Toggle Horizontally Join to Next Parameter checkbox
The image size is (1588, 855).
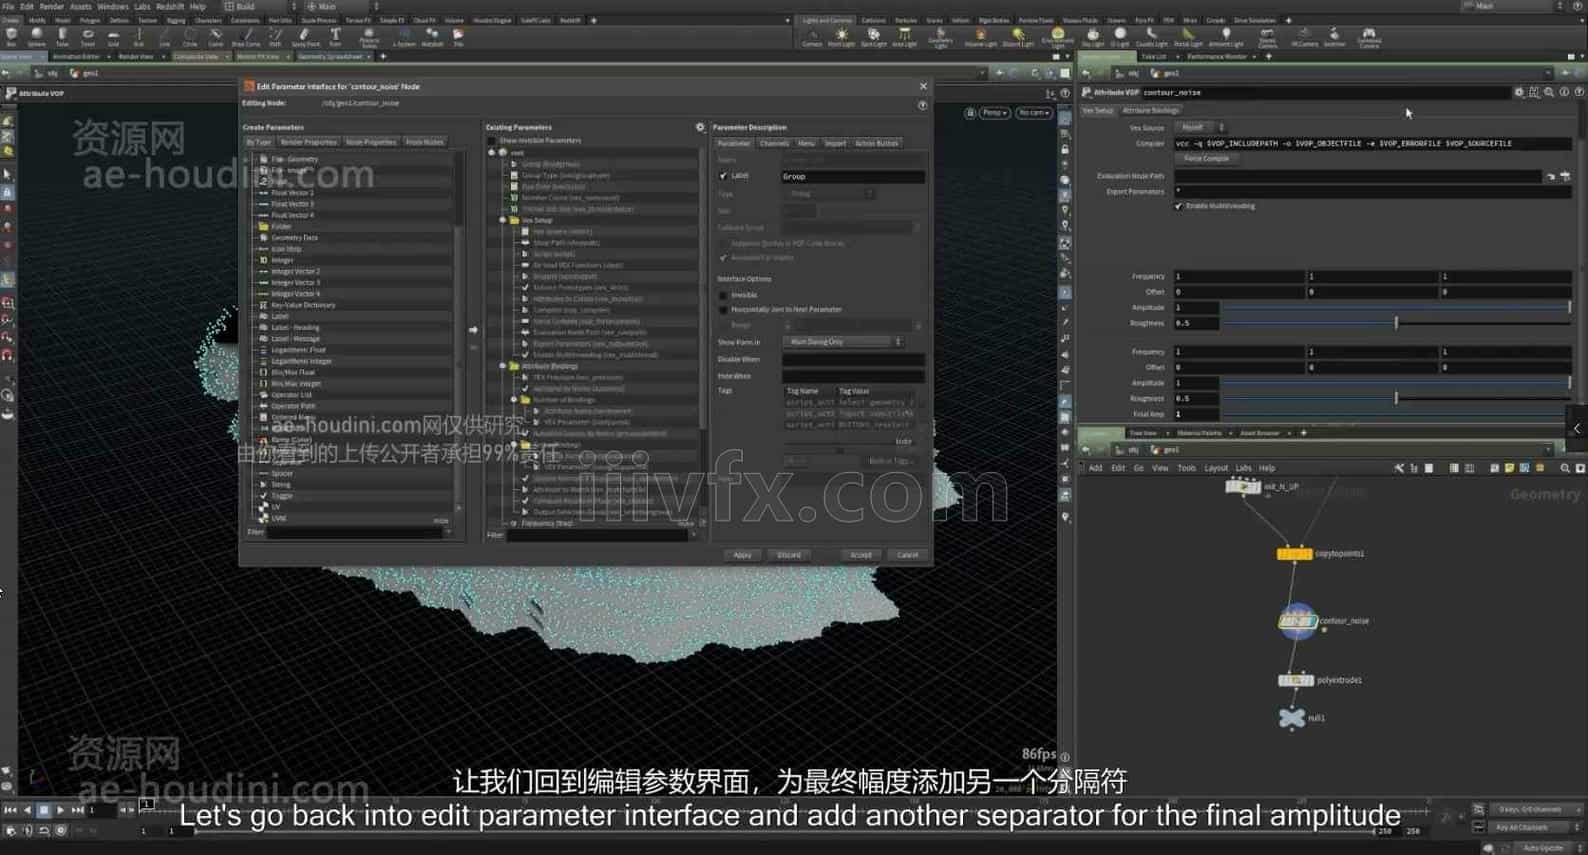(x=723, y=309)
